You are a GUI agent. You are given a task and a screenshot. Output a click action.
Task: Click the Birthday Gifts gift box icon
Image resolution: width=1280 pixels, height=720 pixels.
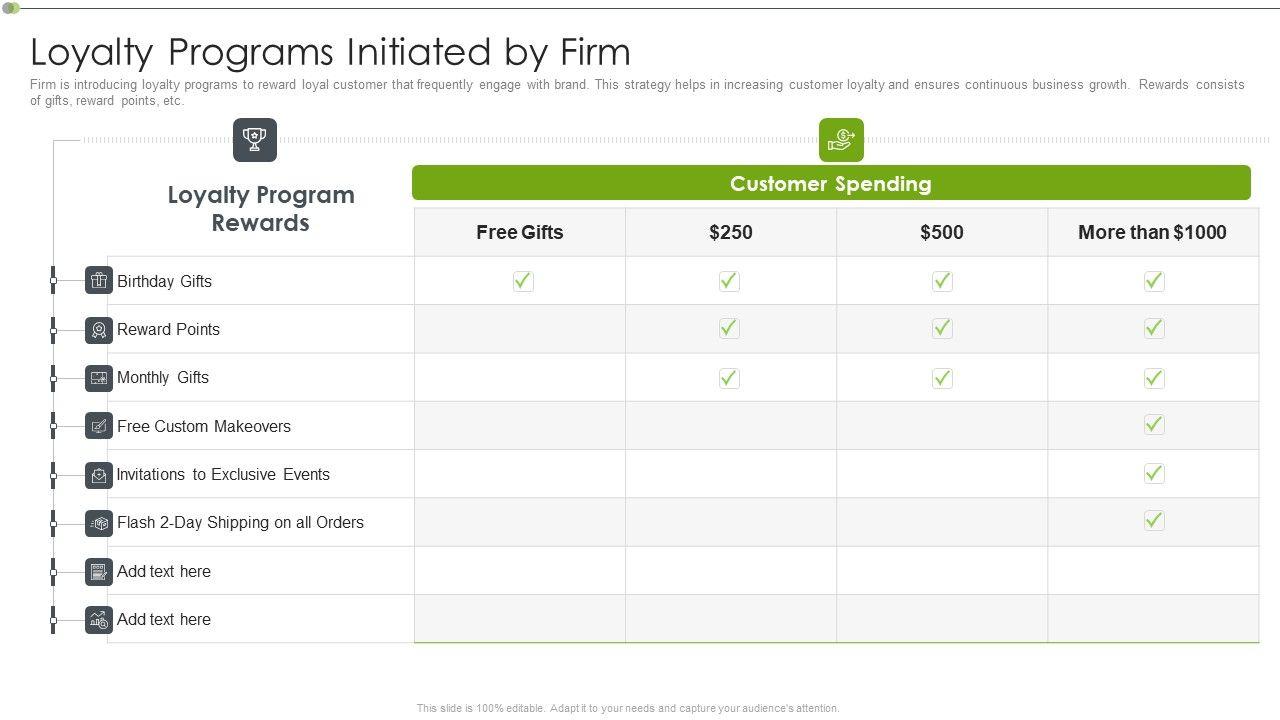click(x=98, y=281)
